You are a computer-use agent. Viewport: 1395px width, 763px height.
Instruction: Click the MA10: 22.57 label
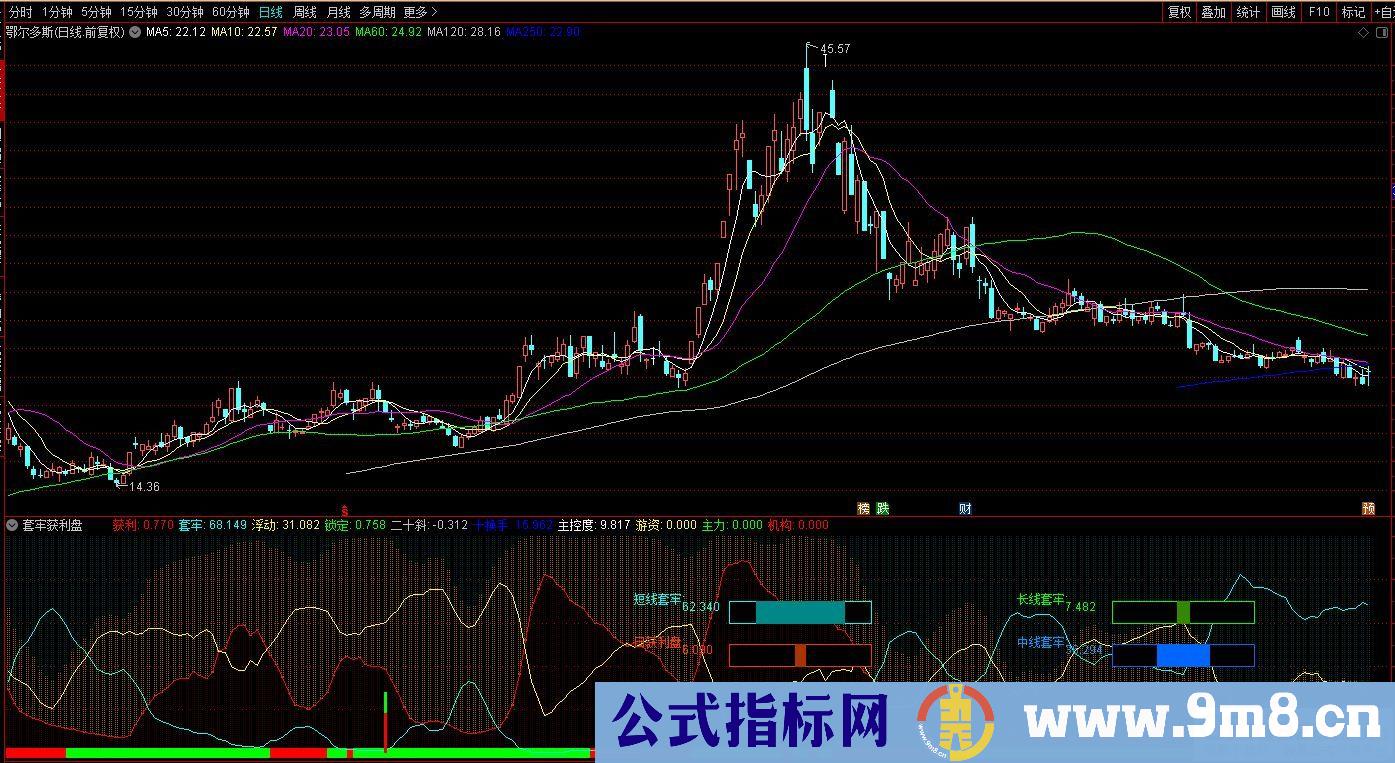tap(245, 32)
